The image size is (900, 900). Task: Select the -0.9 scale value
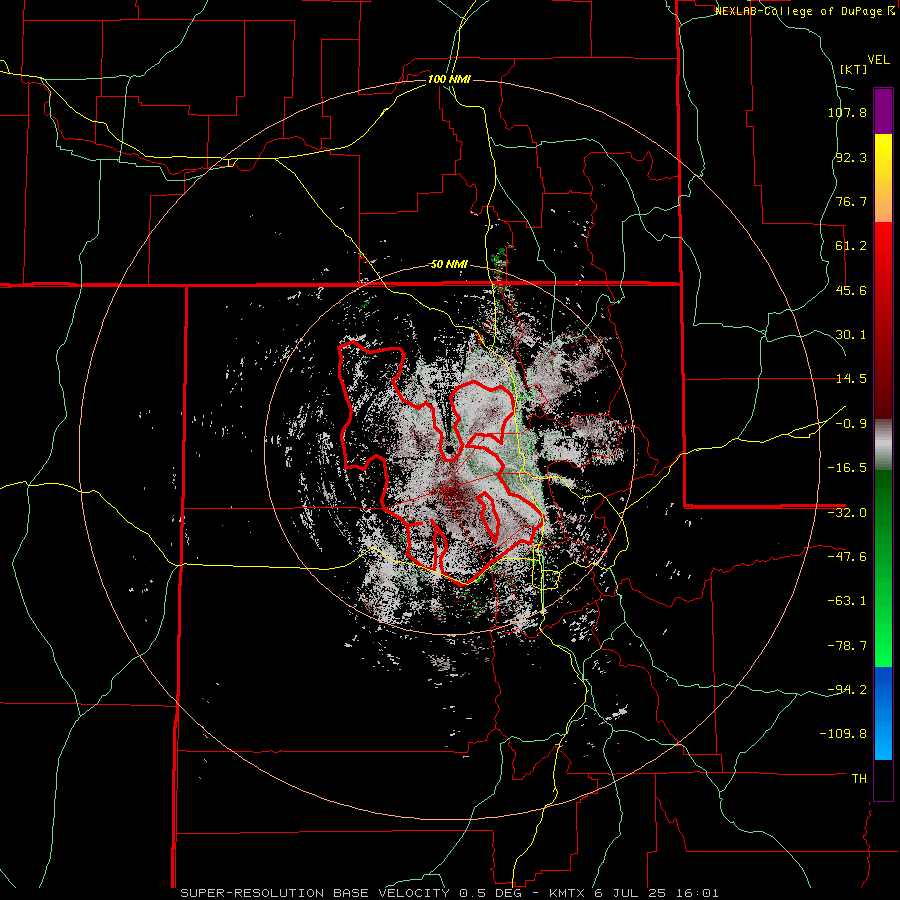(x=851, y=424)
